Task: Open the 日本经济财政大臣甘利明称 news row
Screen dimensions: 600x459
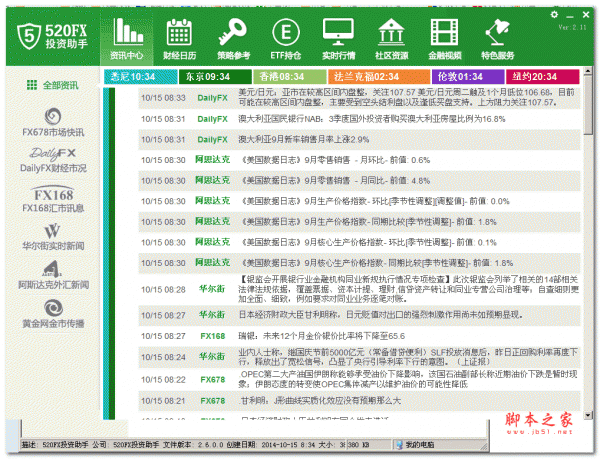Action: (359, 315)
